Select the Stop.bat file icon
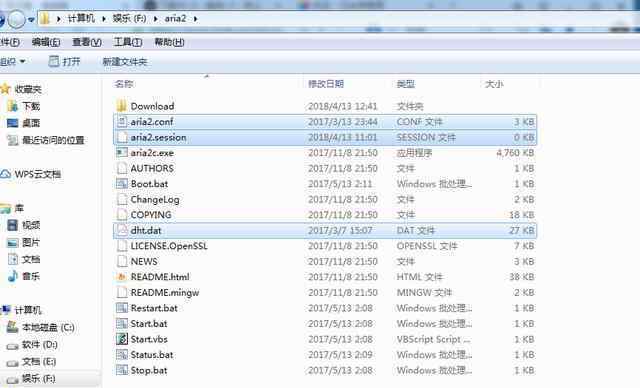The height and width of the screenshot is (388, 640). pos(122,370)
